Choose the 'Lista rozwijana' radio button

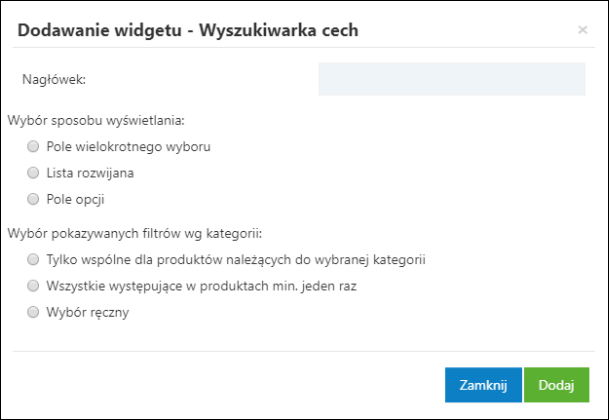tap(33, 172)
